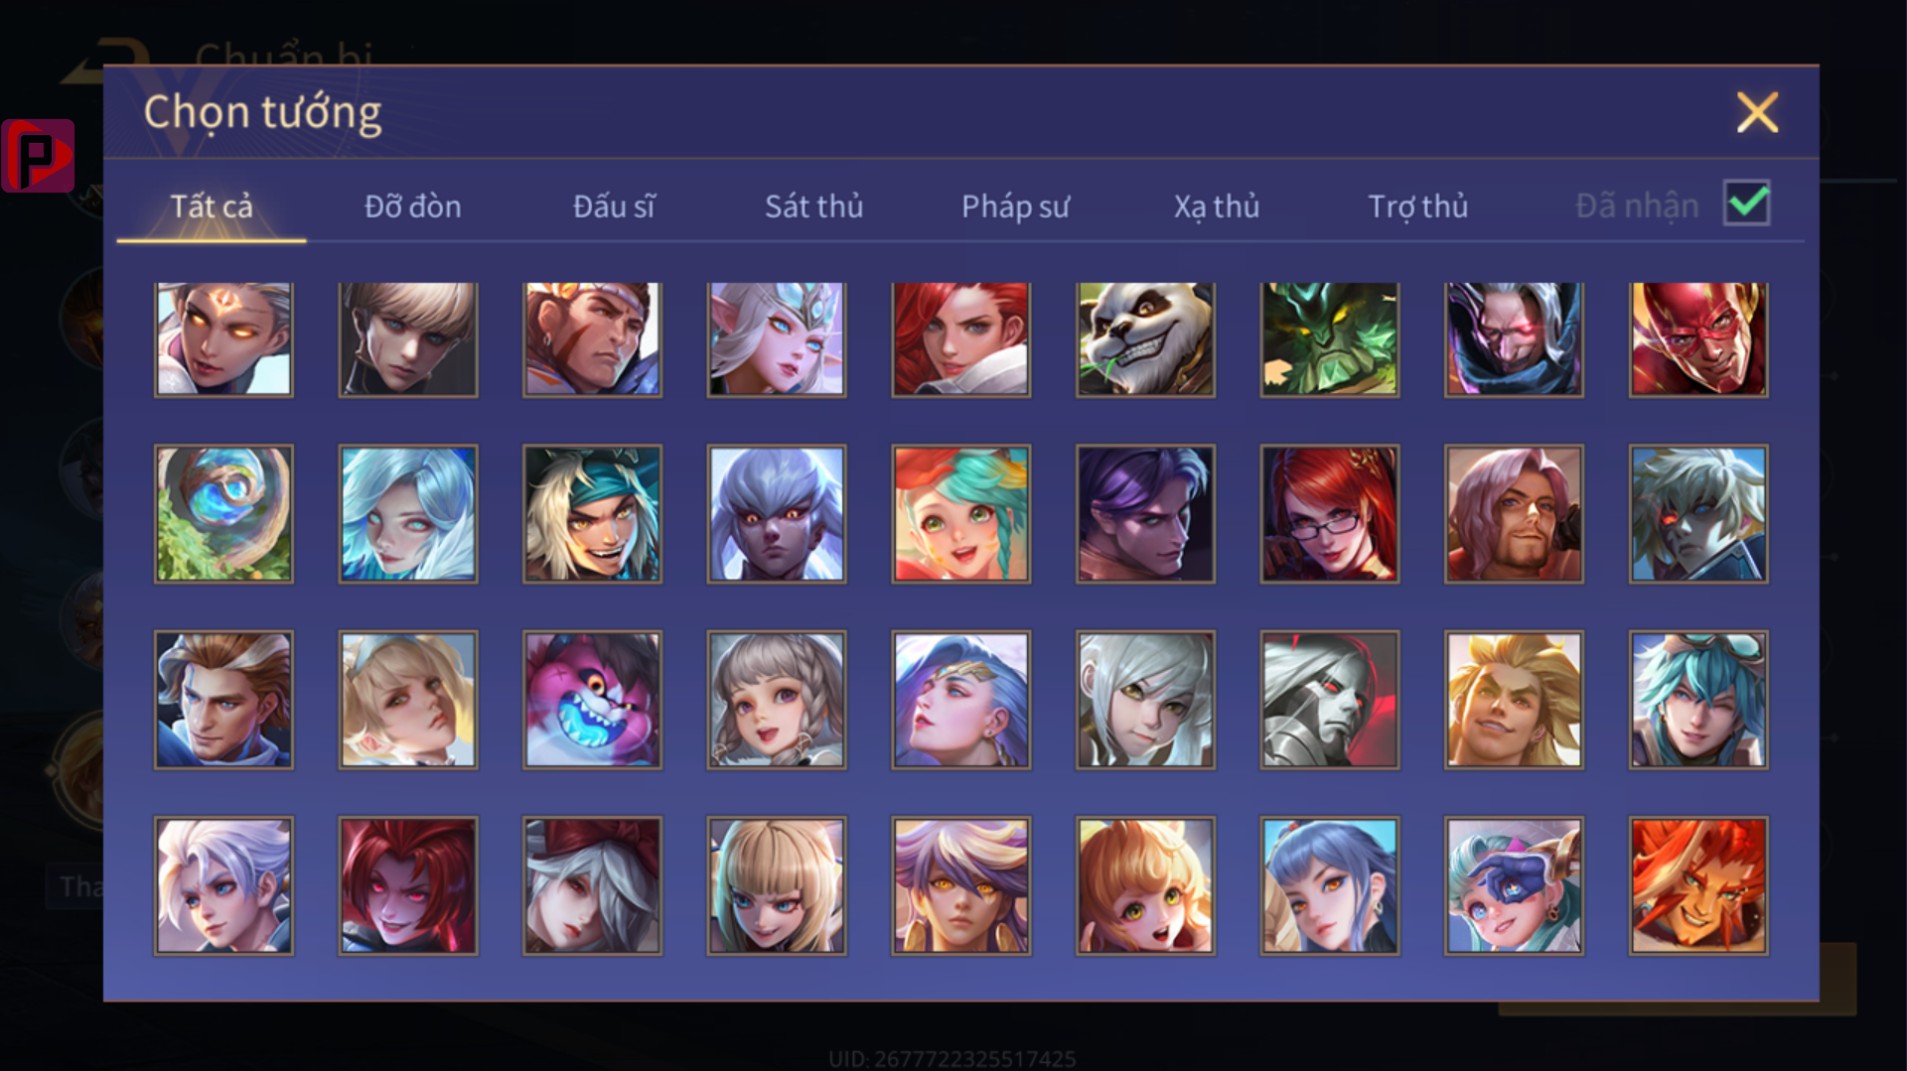1907x1071 pixels.
Task: Filter heroes by Sát thủ
Action: pyautogui.click(x=813, y=206)
